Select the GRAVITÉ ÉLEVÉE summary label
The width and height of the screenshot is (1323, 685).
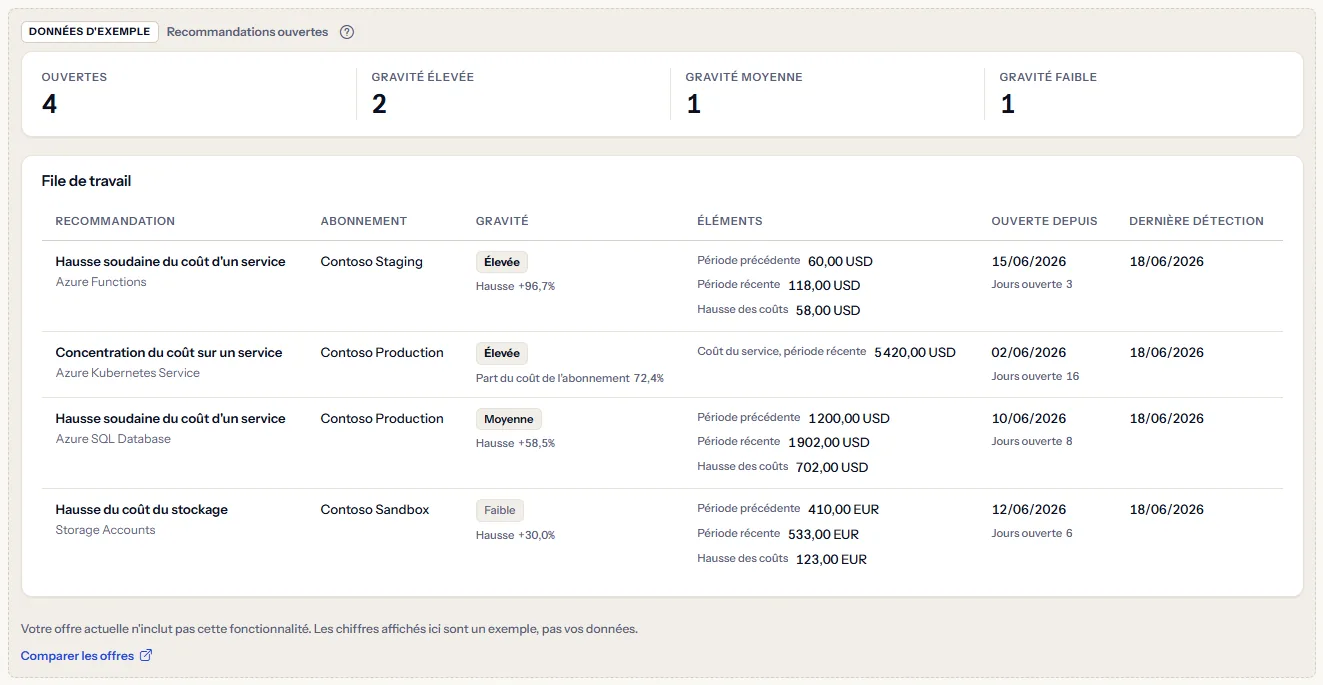(x=423, y=77)
